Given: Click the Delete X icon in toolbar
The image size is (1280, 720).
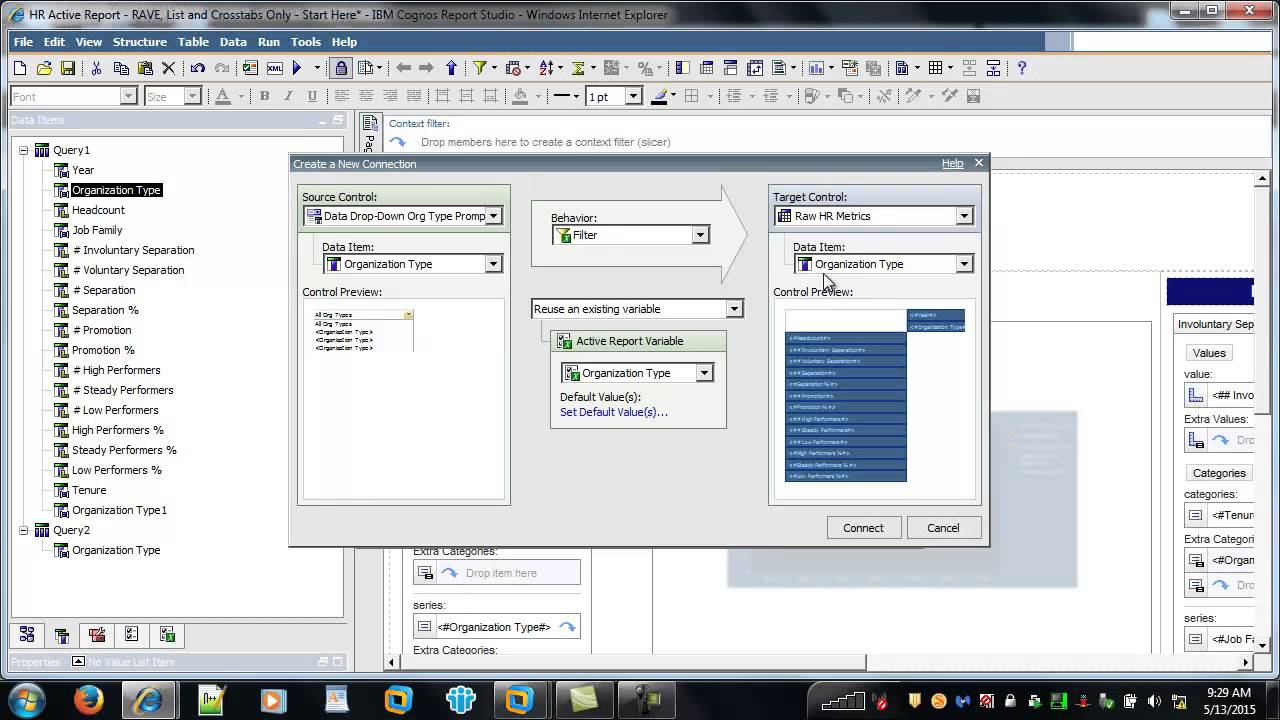Looking at the screenshot, I should 169,68.
